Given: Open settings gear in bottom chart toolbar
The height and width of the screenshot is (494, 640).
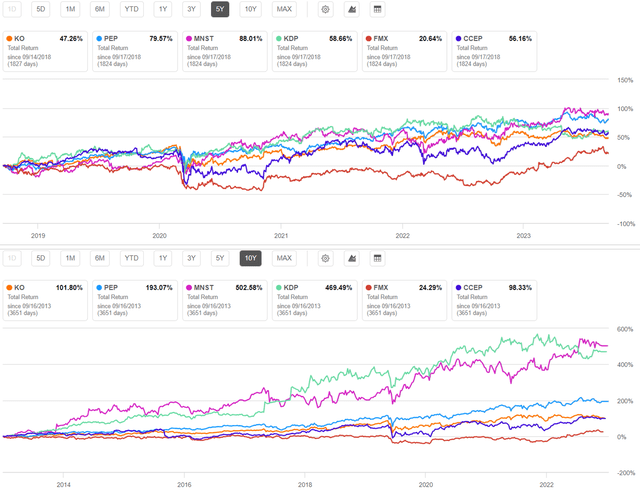Looking at the screenshot, I should pyautogui.click(x=325, y=258).
